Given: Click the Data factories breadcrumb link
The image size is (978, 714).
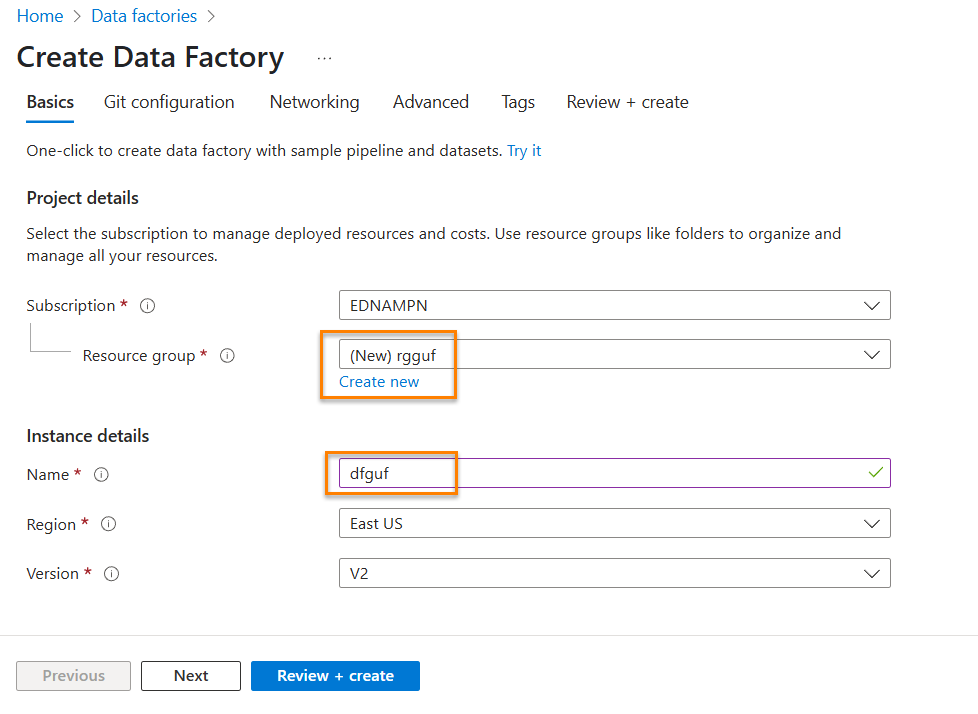Looking at the screenshot, I should (x=144, y=16).
